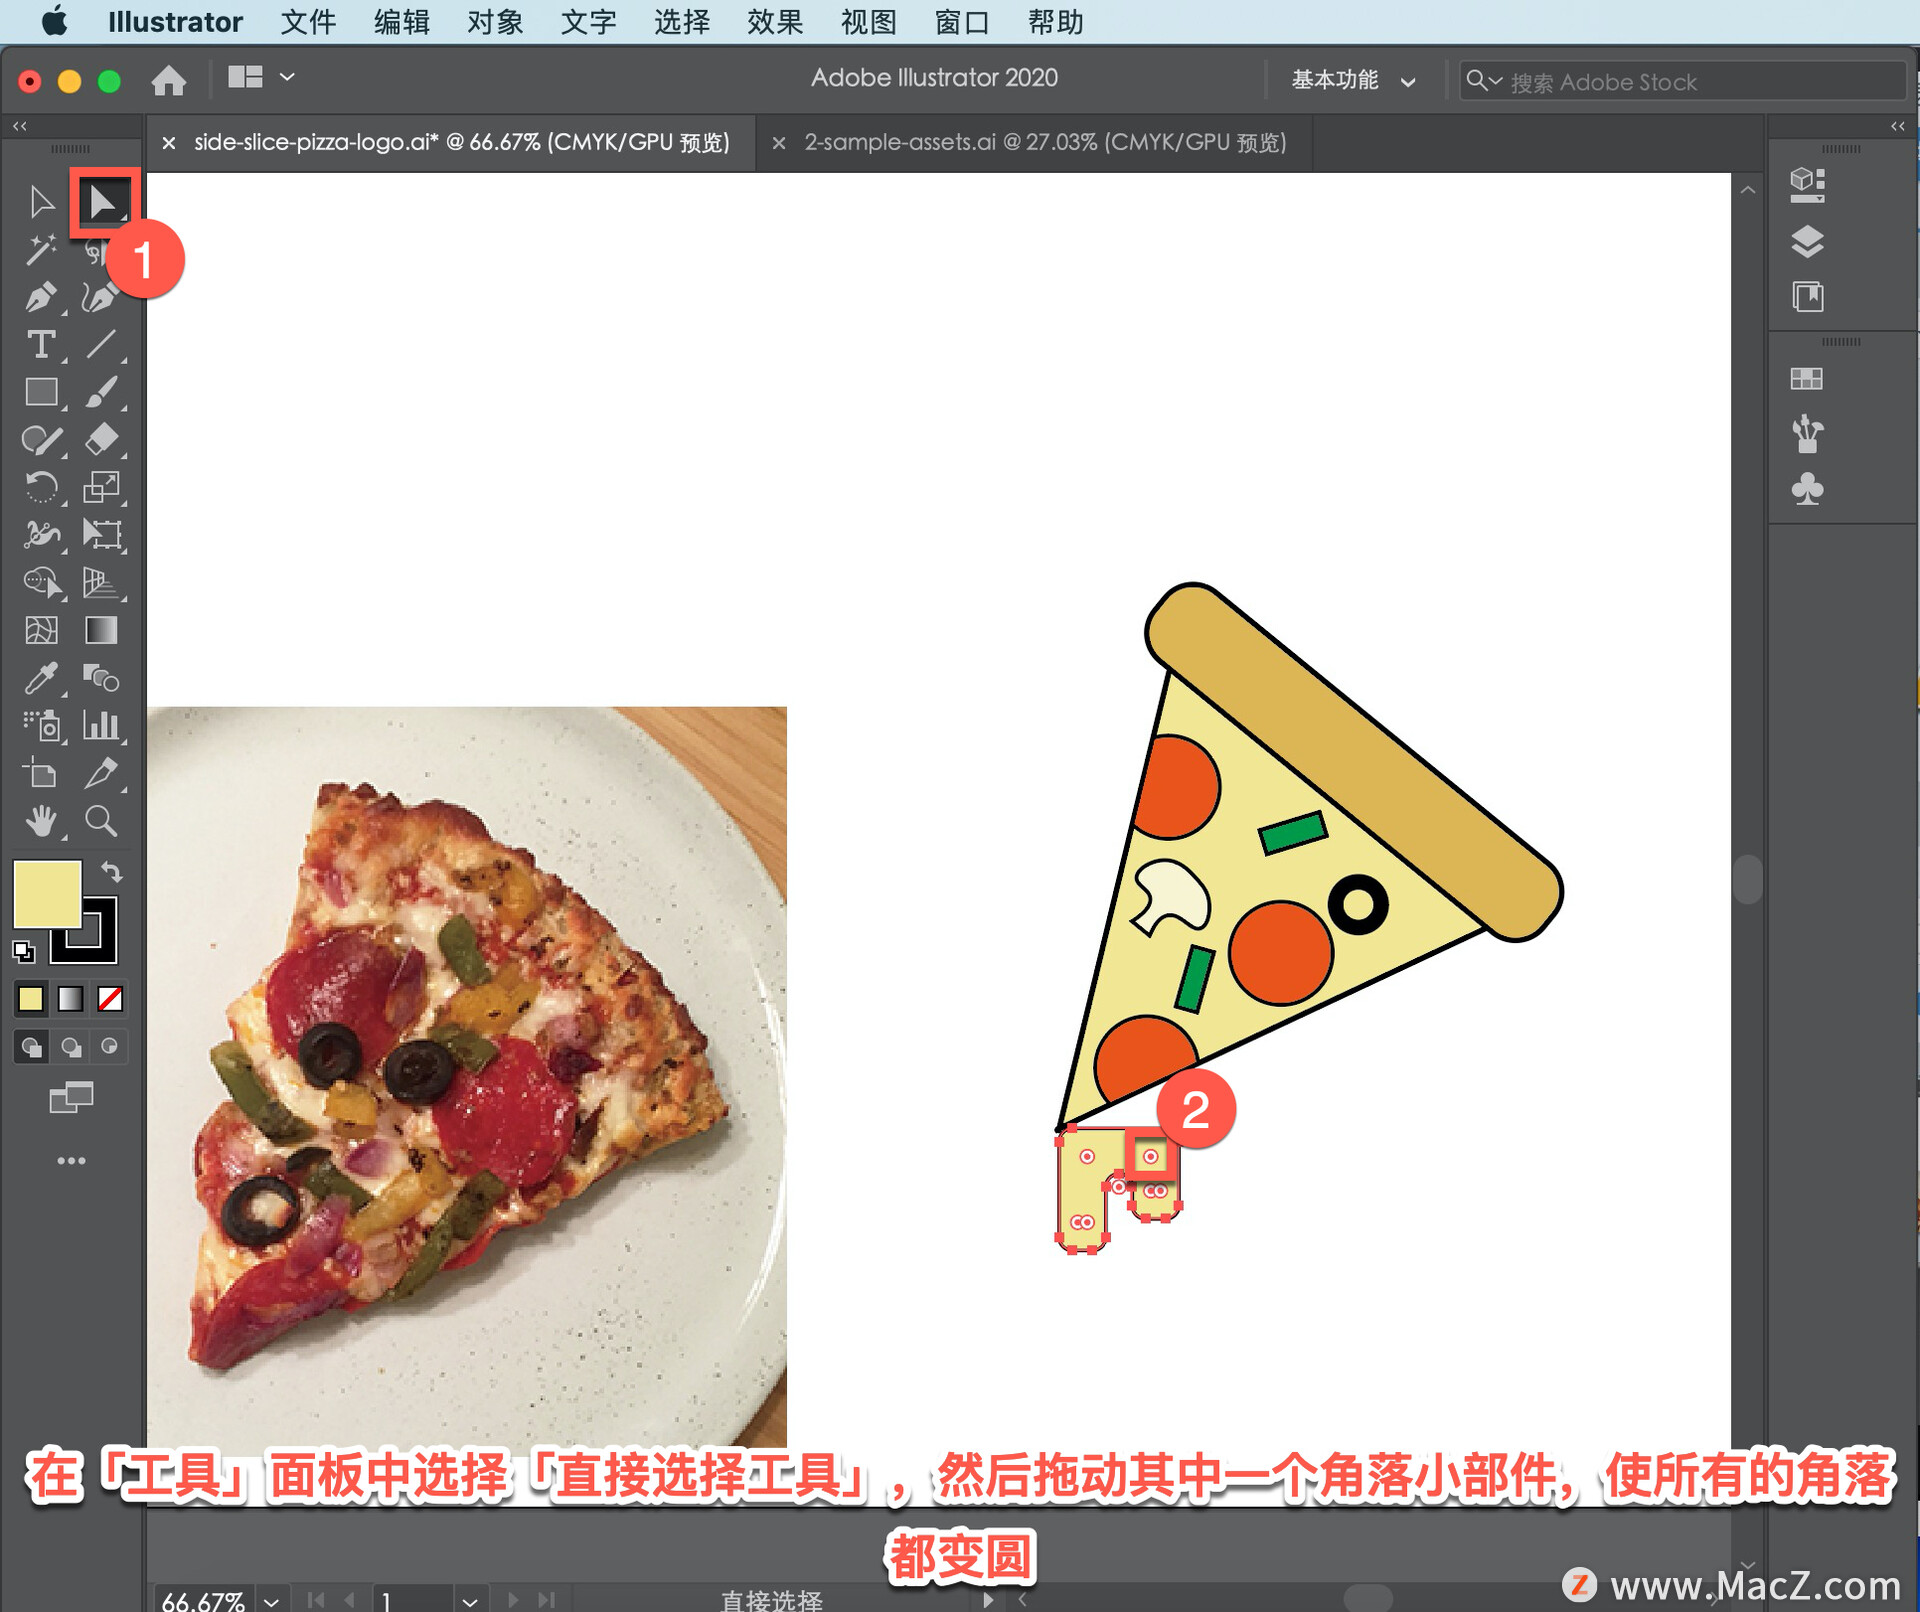Screen dimensions: 1920x1612
Task: Select the Direct Selection tool
Action: click(x=103, y=202)
